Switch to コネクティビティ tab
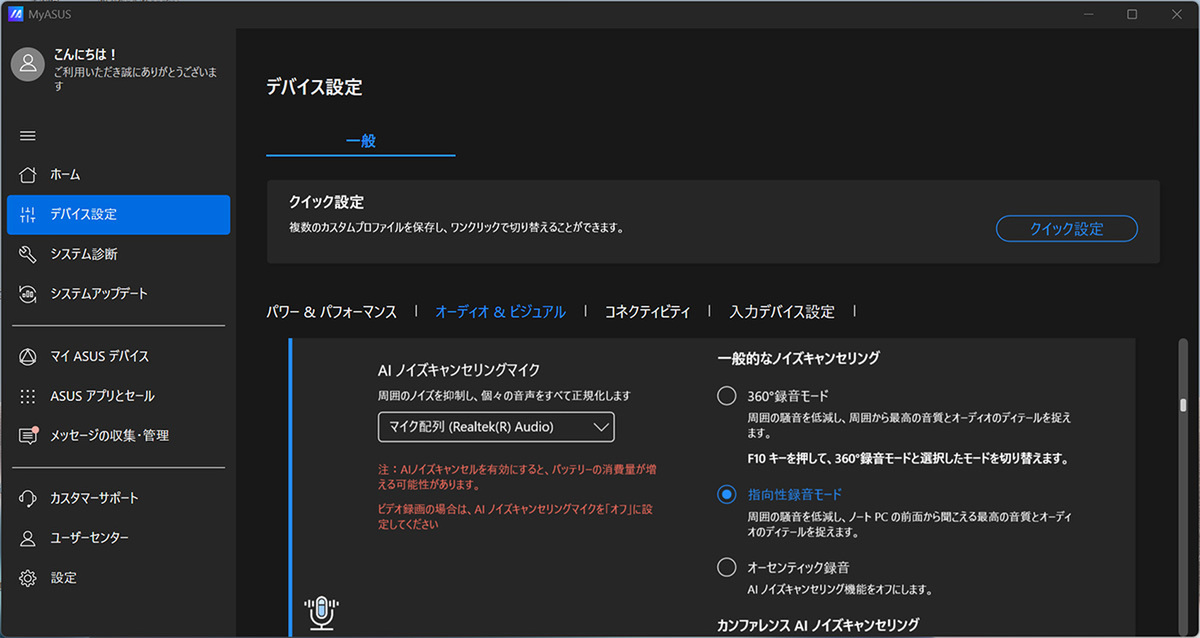 pyautogui.click(x=647, y=311)
